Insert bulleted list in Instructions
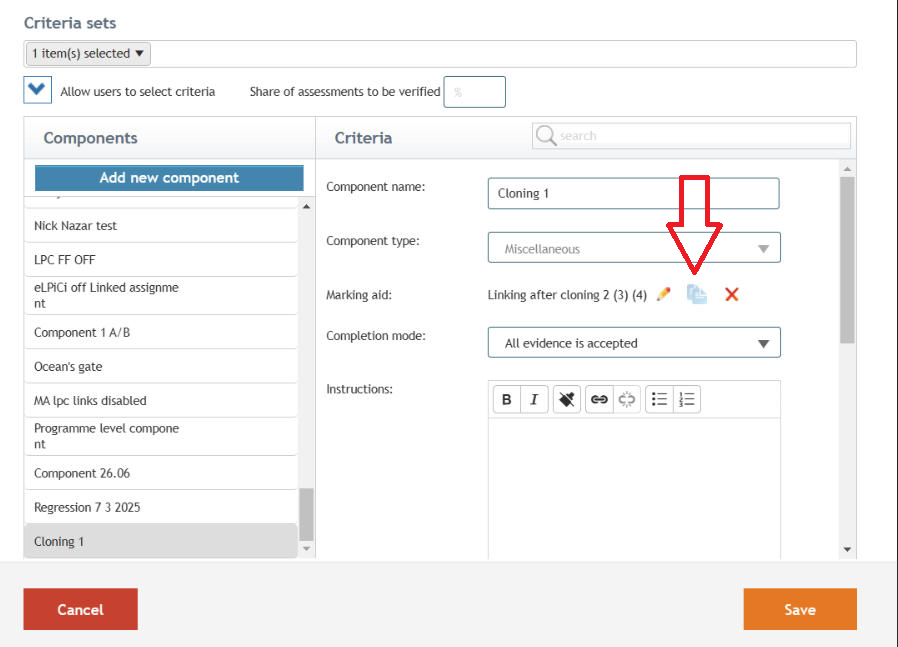Screen dimensions: 898x647 [659, 399]
